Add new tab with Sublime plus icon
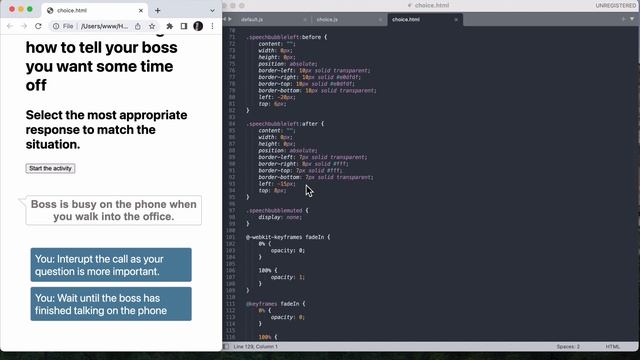The image size is (640, 360). pos(623,19)
